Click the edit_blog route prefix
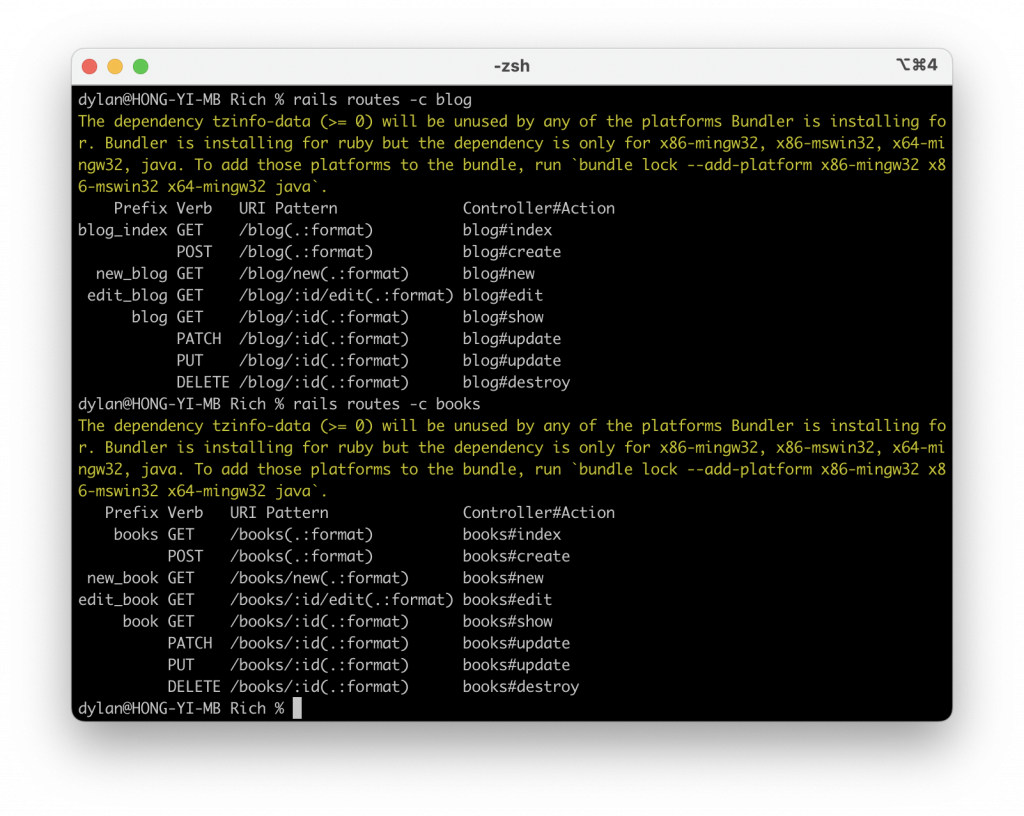Image resolution: width=1024 pixels, height=816 pixels. click(127, 296)
